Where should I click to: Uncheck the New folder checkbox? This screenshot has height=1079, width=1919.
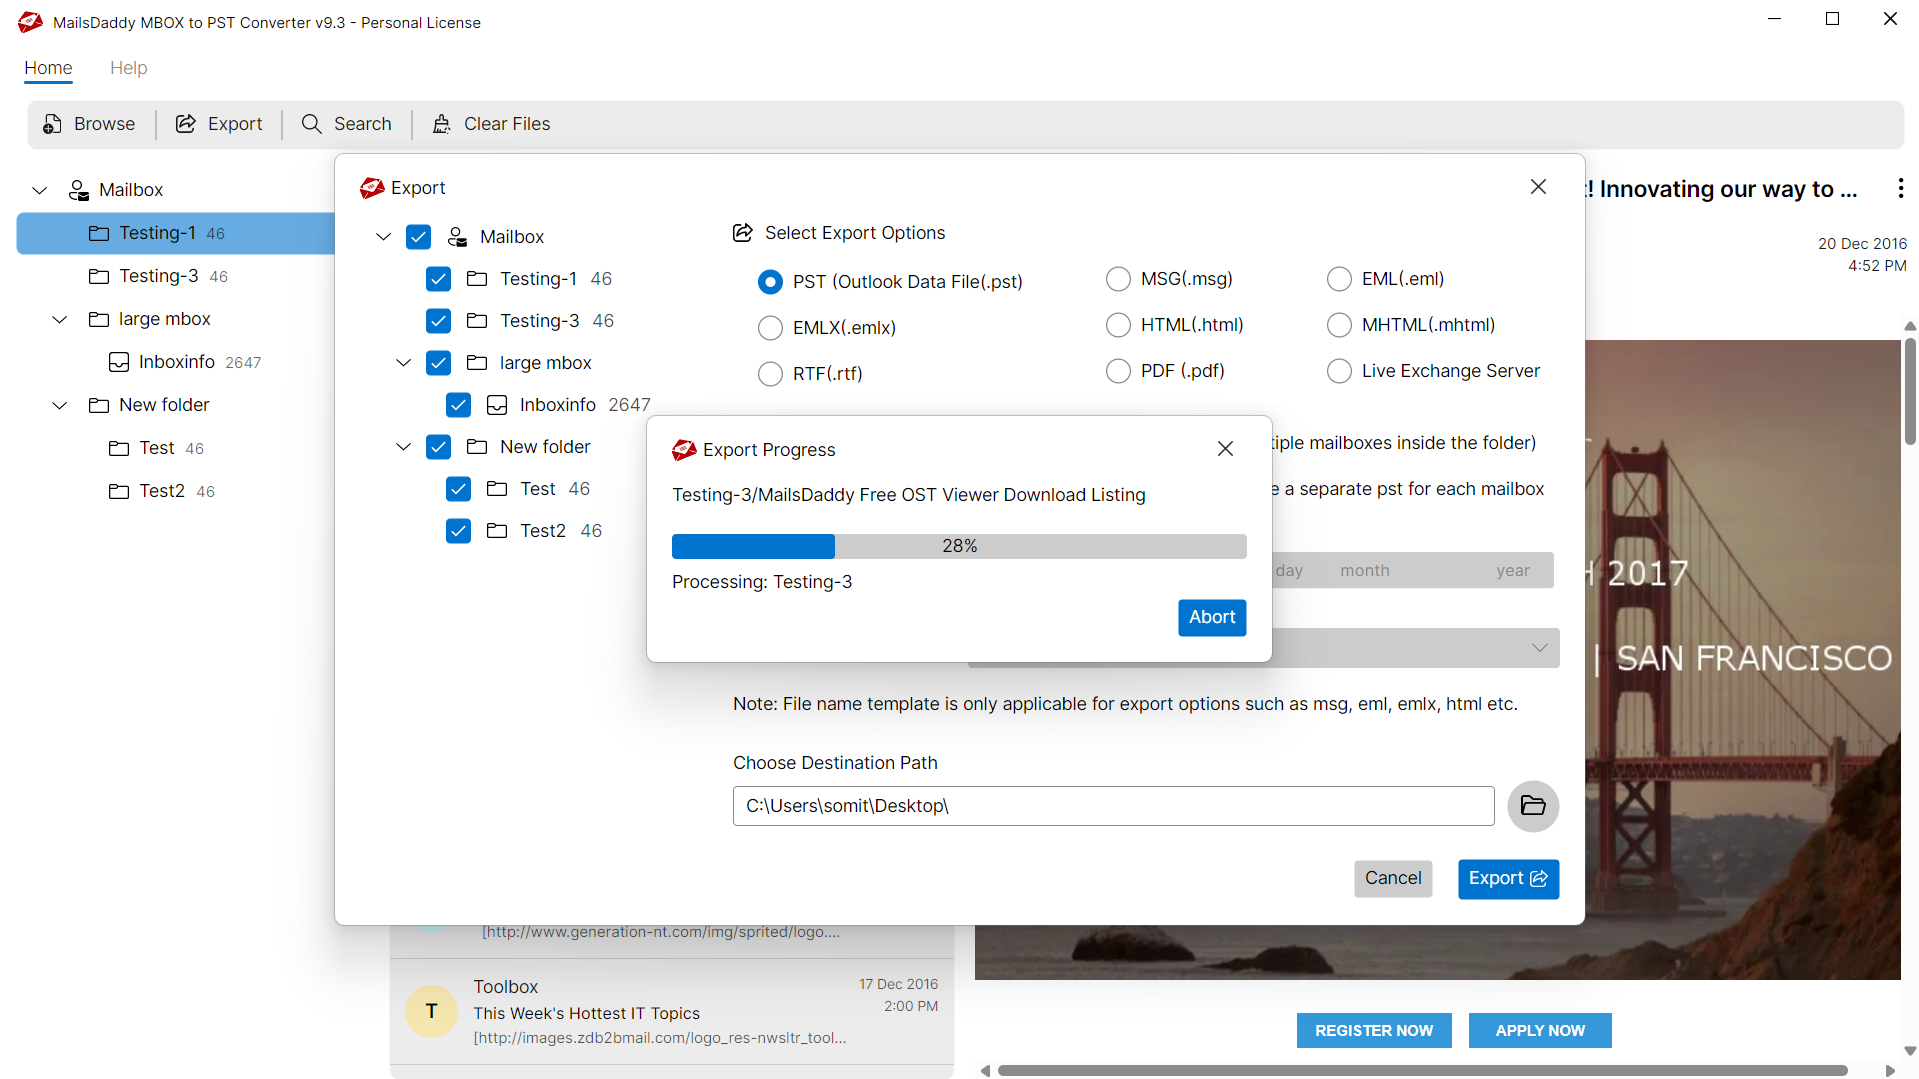[438, 447]
